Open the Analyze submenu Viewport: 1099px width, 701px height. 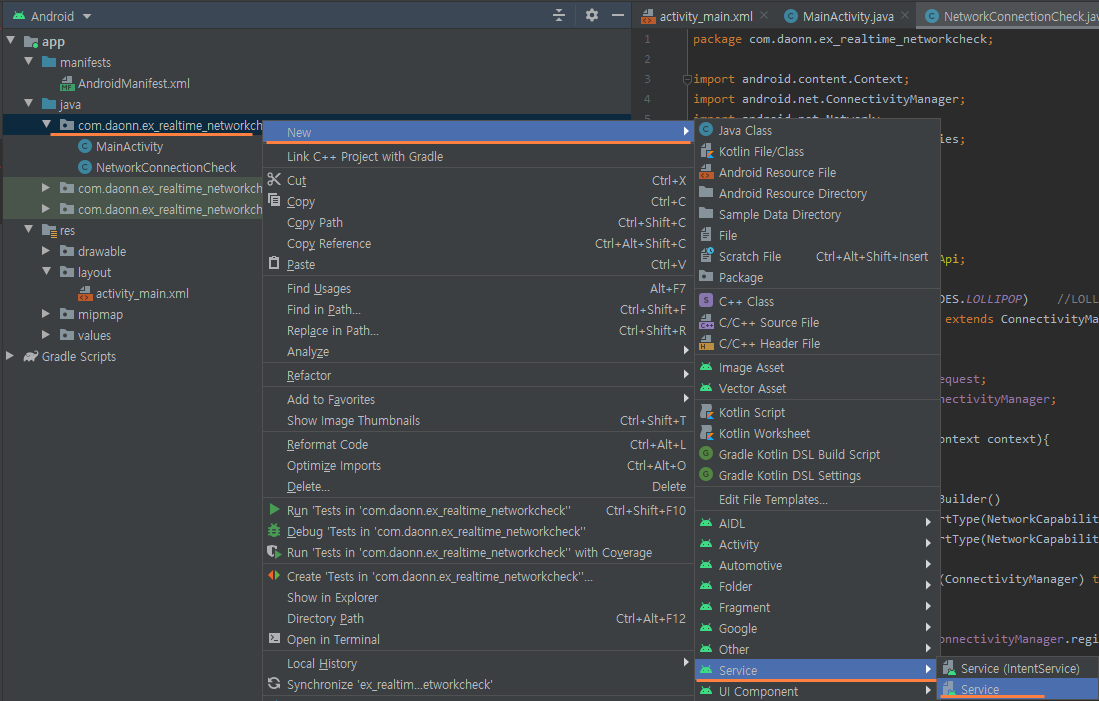[478, 351]
